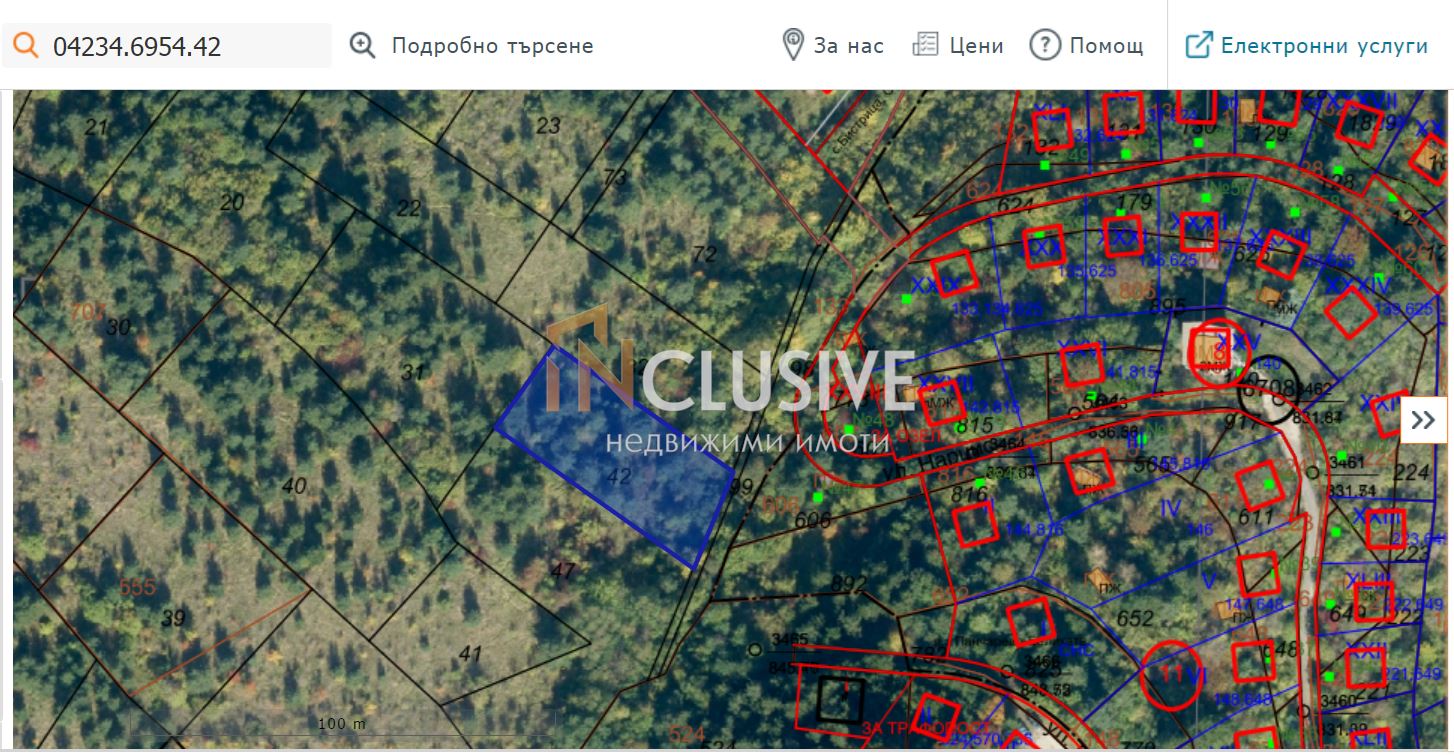This screenshot has width=1454, height=755.
Task: Expand the side panel with double chevron
Action: pos(1423,421)
